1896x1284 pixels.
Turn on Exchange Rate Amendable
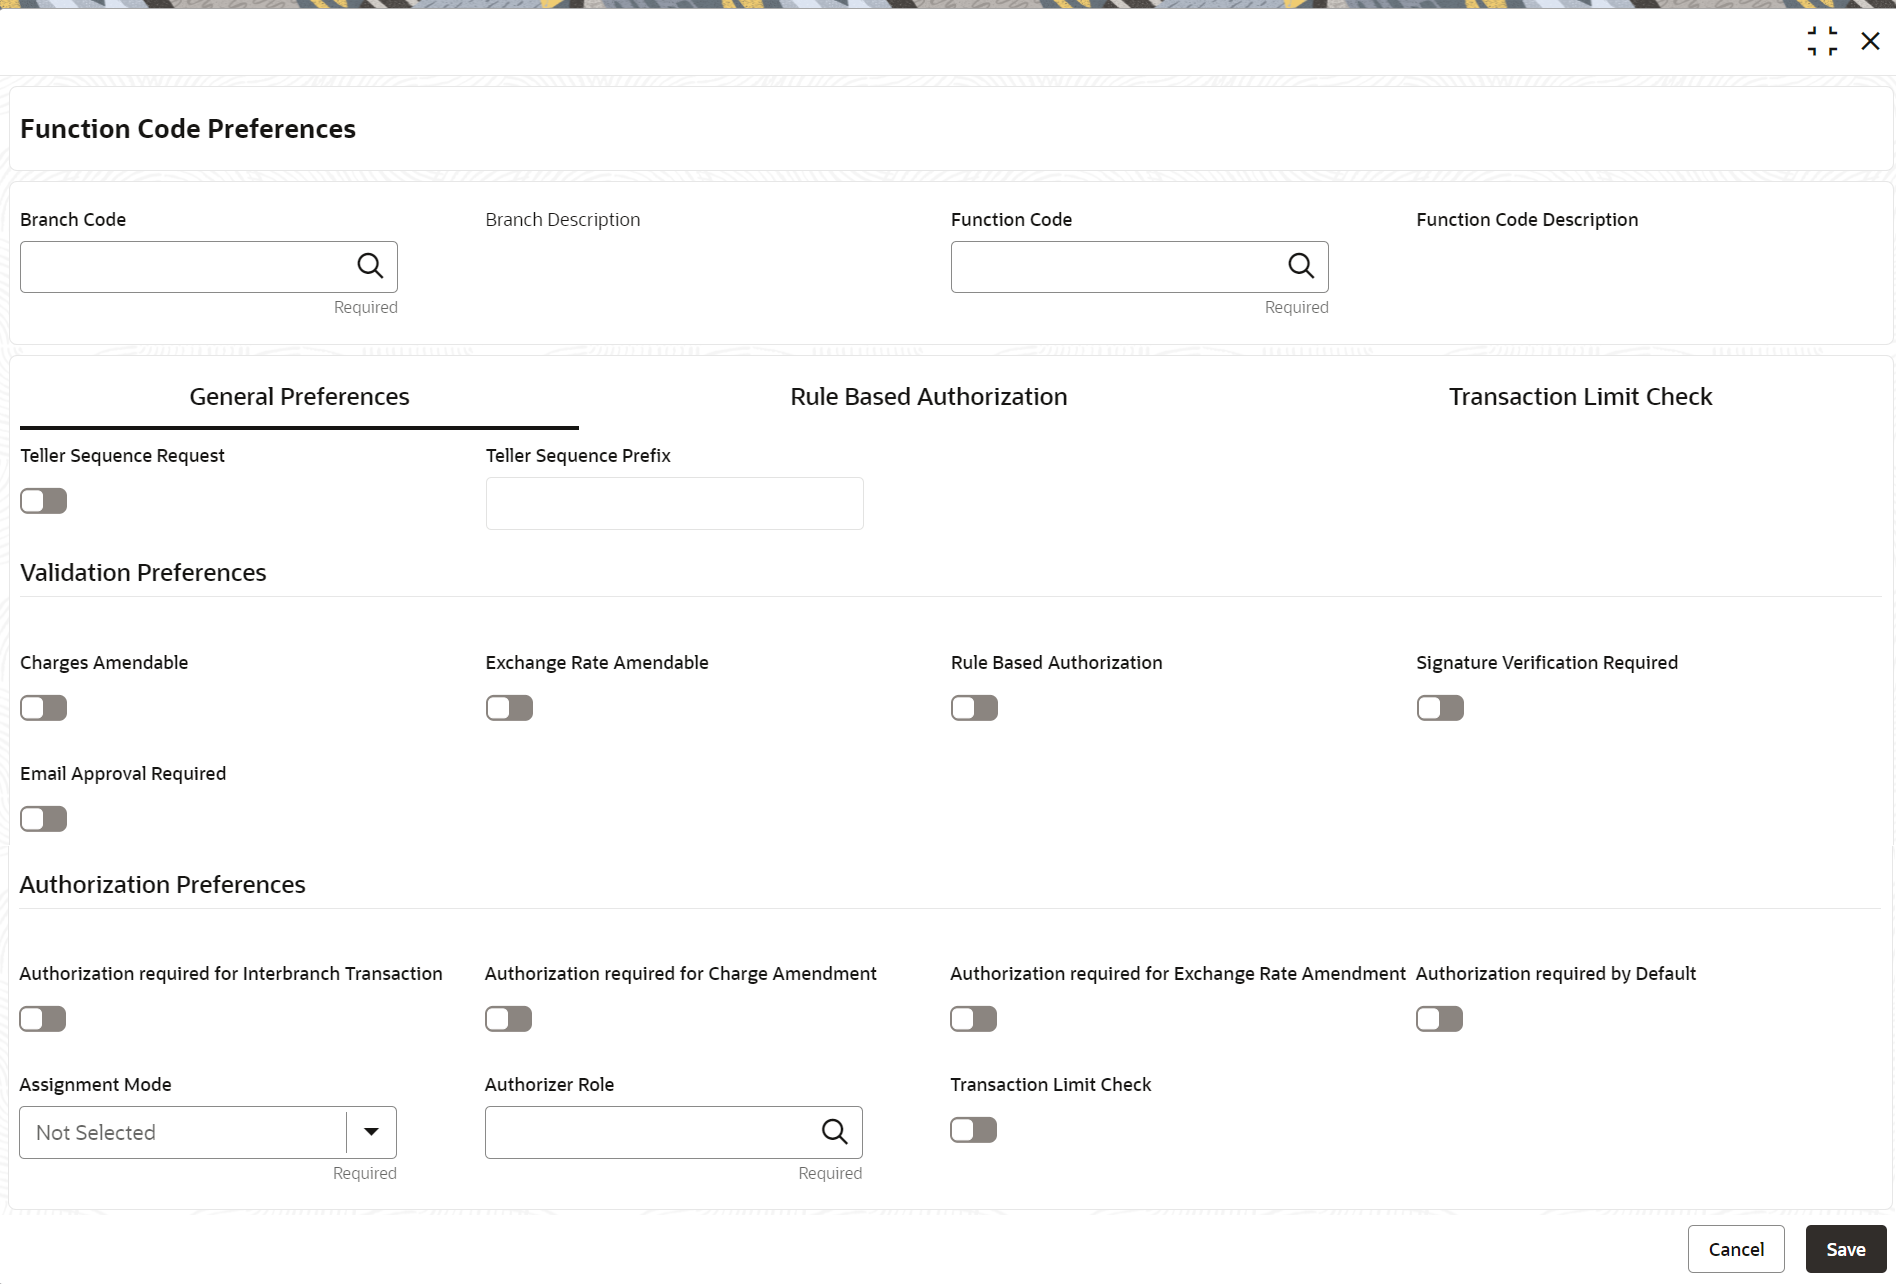pos(509,708)
